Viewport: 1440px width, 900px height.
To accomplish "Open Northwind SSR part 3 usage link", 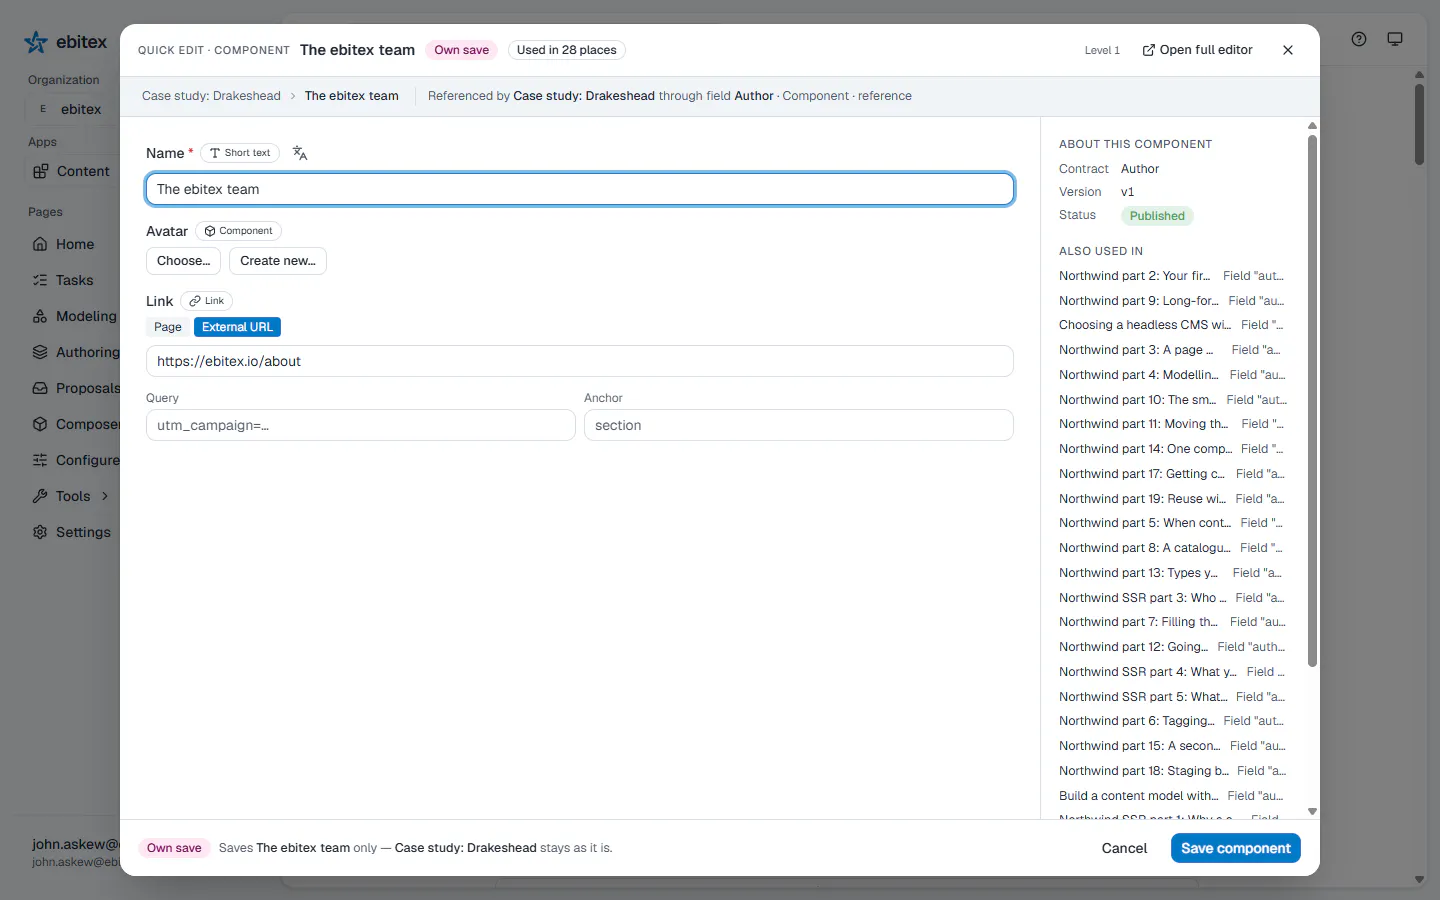I will pyautogui.click(x=1142, y=598).
